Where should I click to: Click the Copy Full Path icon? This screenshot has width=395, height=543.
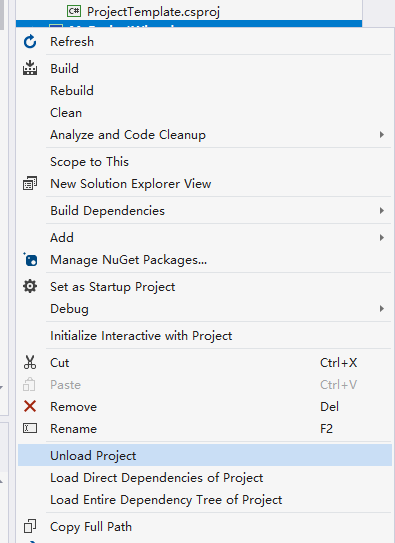[x=30, y=526]
